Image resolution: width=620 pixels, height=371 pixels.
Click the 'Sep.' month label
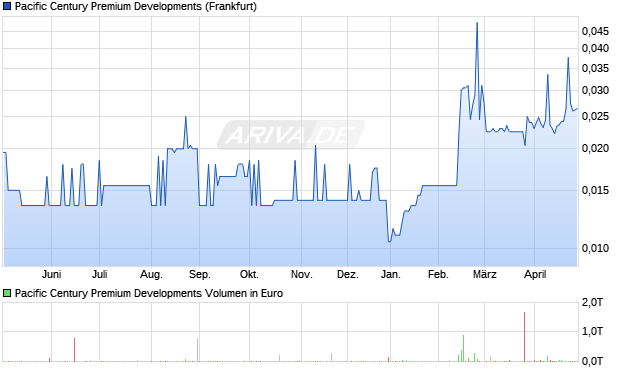[200, 274]
